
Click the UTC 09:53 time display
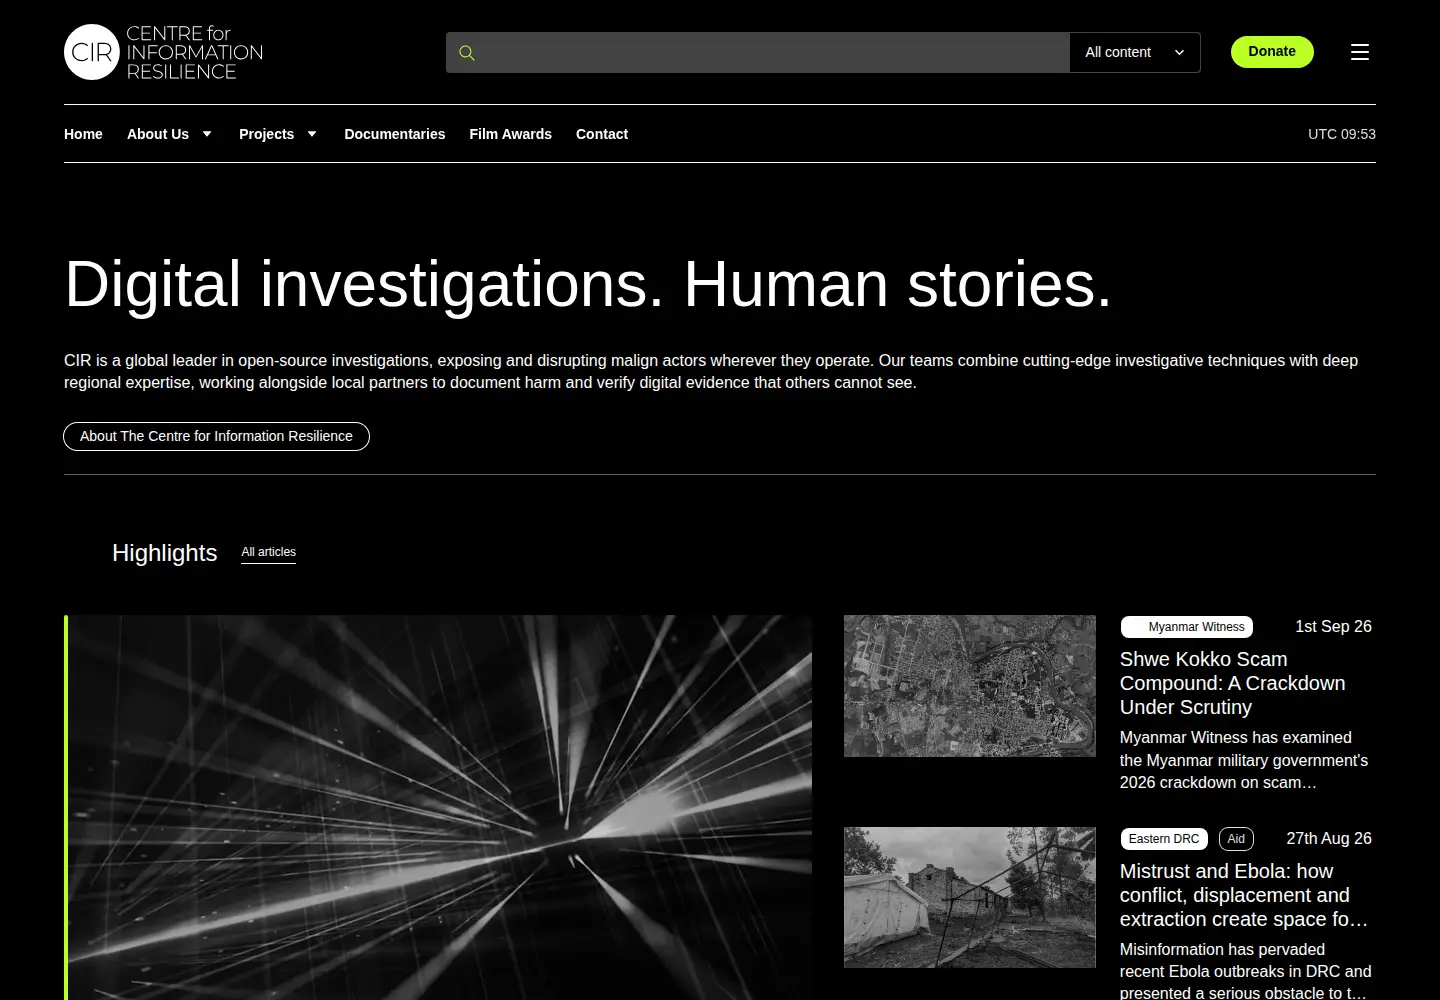pyautogui.click(x=1342, y=134)
